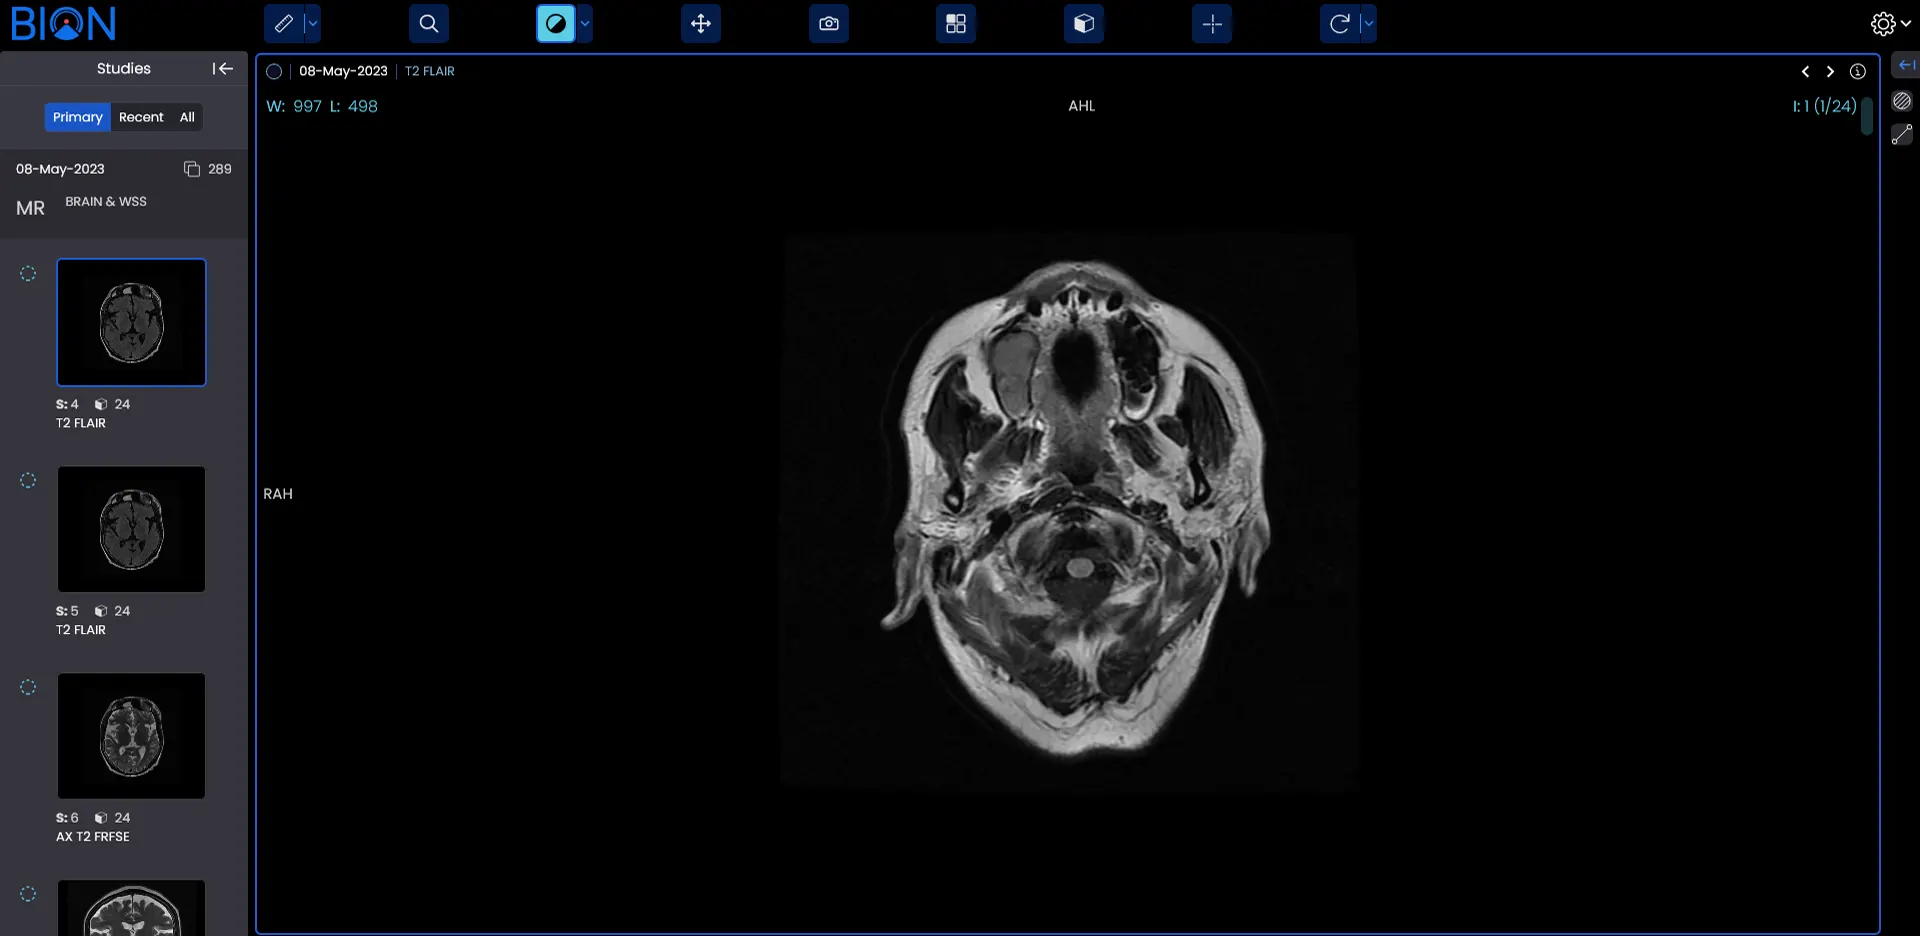Expand the rotate tool dropdown
Image resolution: width=1920 pixels, height=936 pixels.
pos(1369,23)
